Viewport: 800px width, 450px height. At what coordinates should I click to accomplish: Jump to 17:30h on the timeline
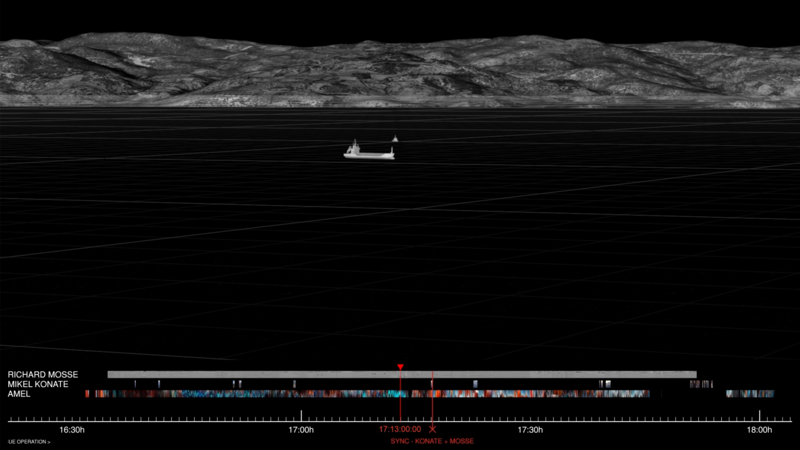pos(530,430)
